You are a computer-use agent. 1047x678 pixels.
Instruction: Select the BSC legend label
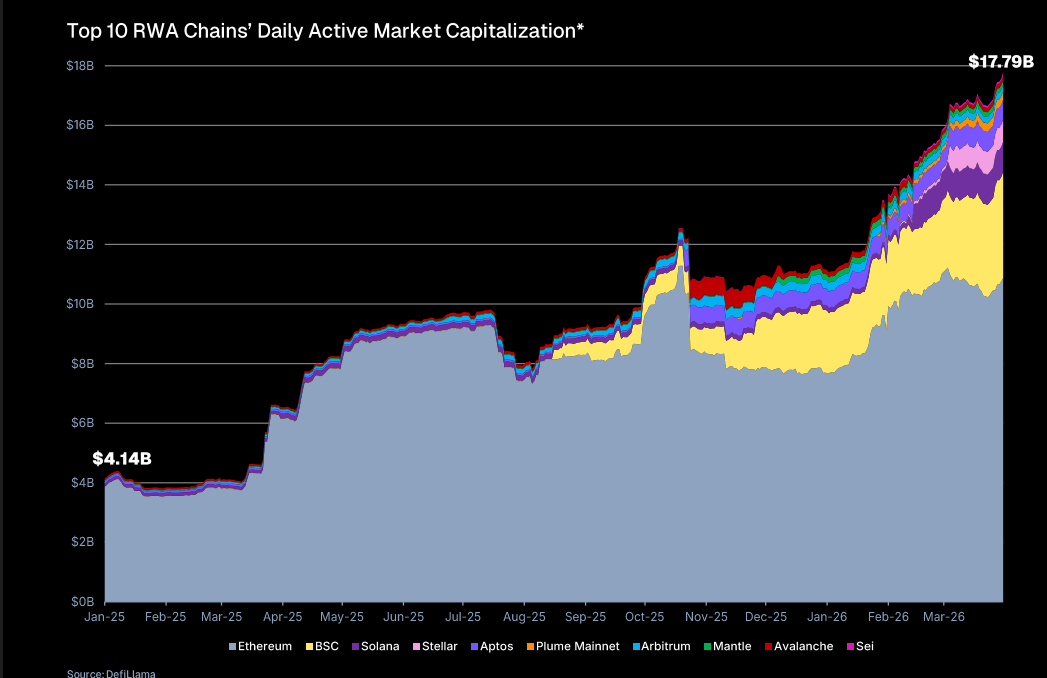tap(327, 647)
